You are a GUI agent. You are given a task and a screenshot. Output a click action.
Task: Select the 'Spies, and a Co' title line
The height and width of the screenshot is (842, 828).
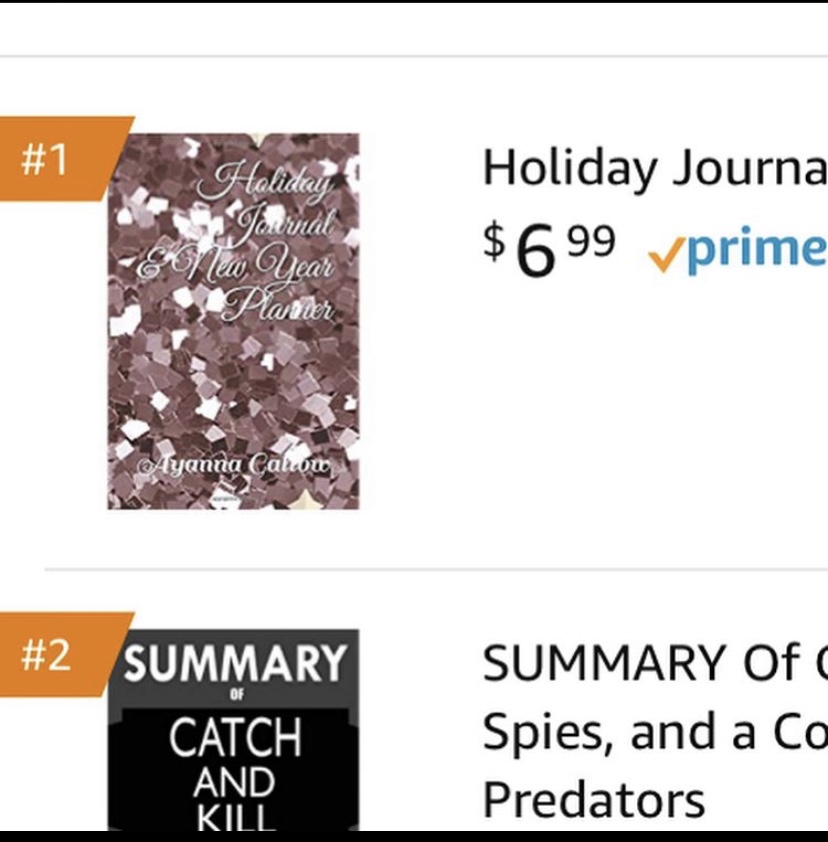point(654,732)
